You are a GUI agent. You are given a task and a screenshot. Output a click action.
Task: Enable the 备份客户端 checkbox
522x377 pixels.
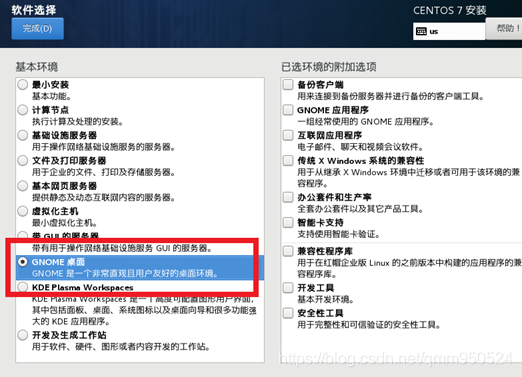(288, 84)
